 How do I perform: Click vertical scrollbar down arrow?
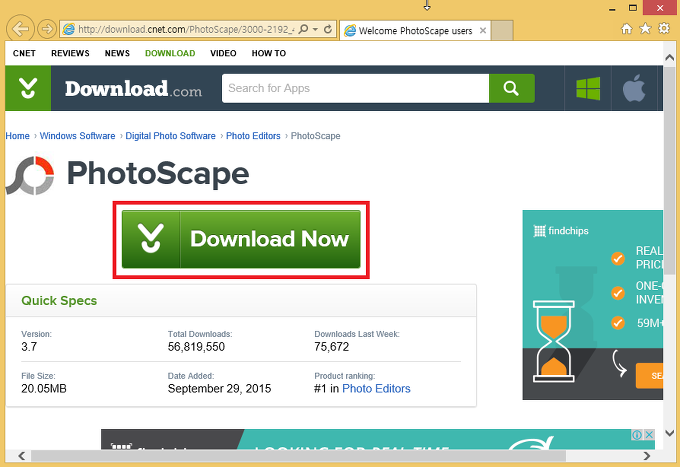[669, 433]
